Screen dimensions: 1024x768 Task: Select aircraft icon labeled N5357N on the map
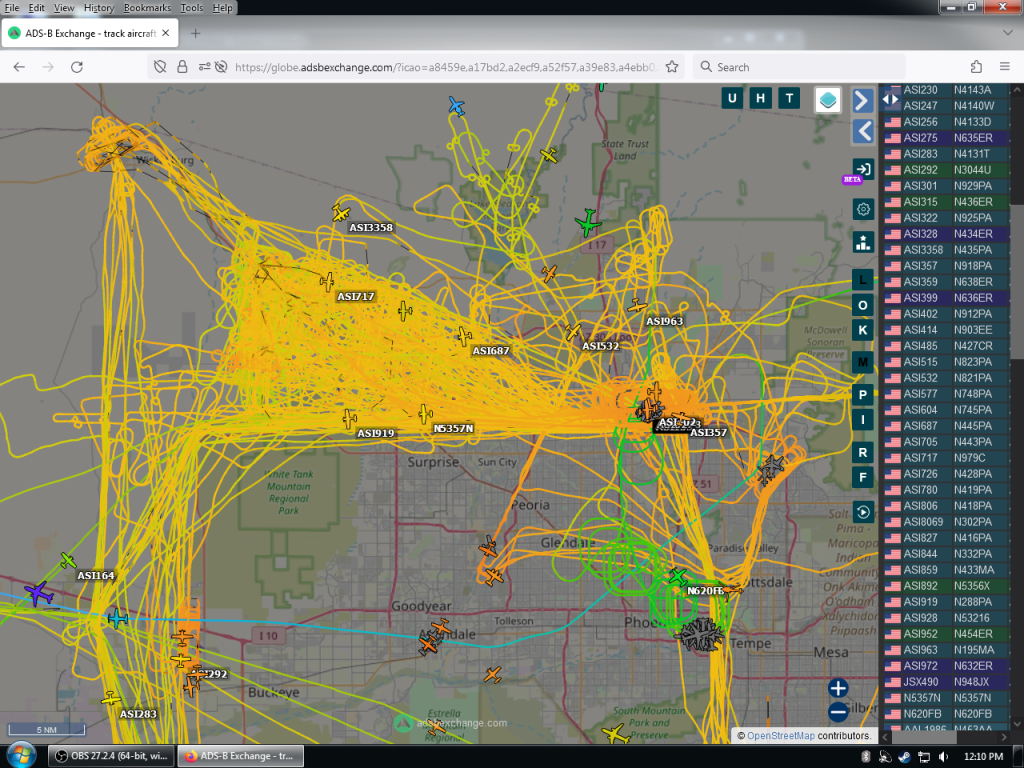[425, 414]
